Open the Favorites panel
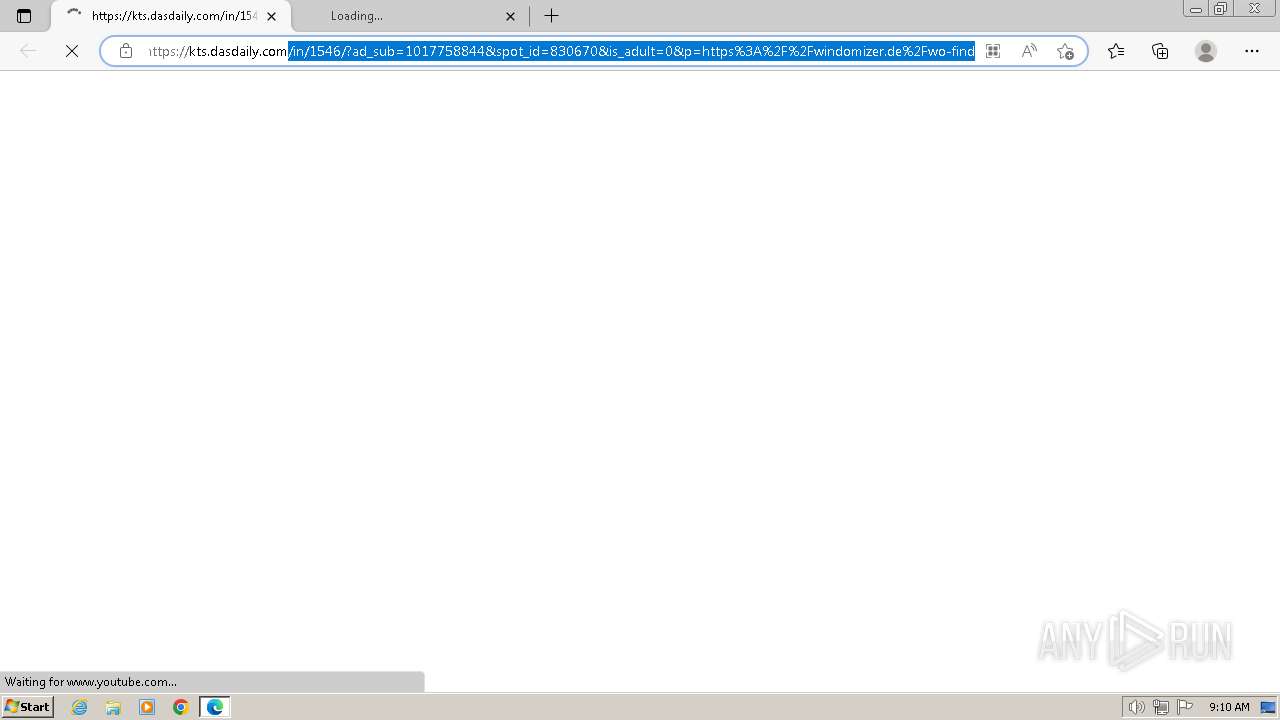This screenshot has width=1280, height=720. 1116,51
